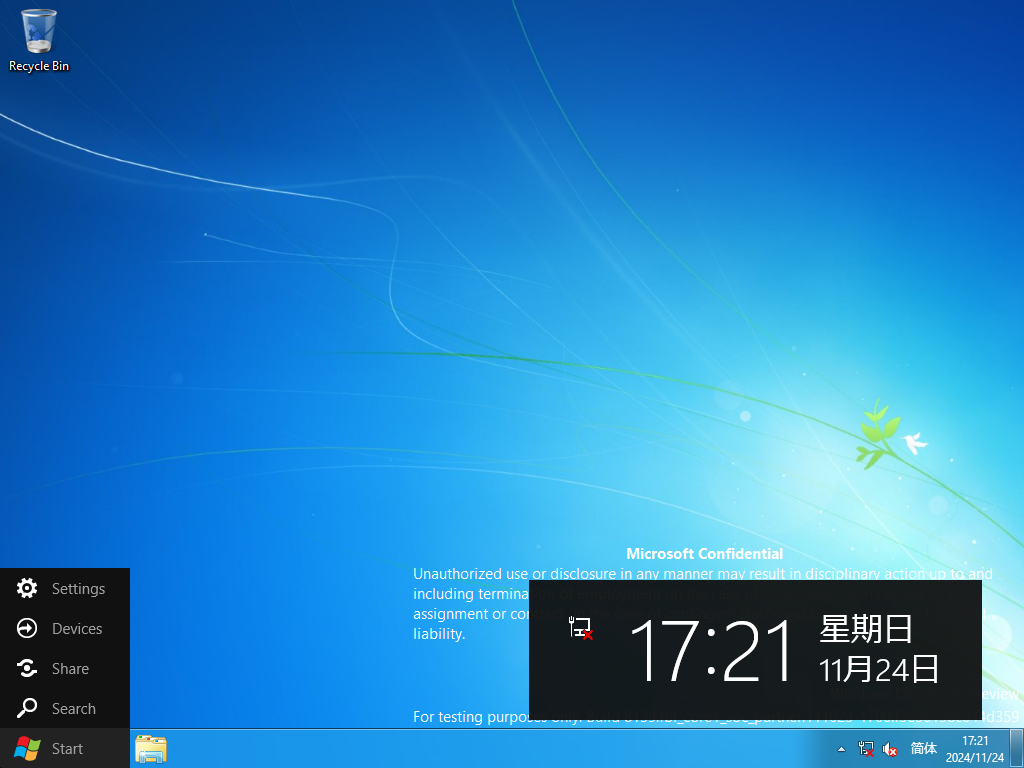Open the Search charm
The width and height of the screenshot is (1024, 768).
(x=65, y=708)
